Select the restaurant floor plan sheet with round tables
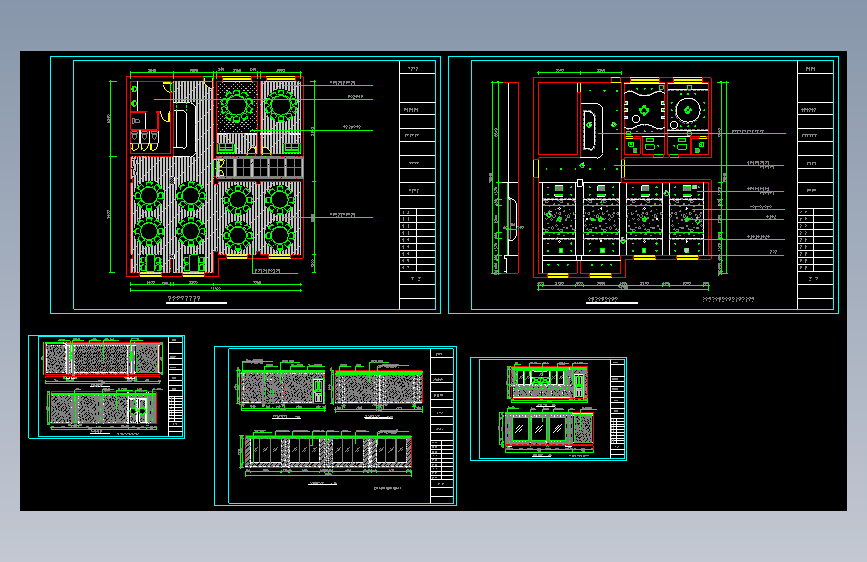The height and width of the screenshot is (562, 867). 245,185
